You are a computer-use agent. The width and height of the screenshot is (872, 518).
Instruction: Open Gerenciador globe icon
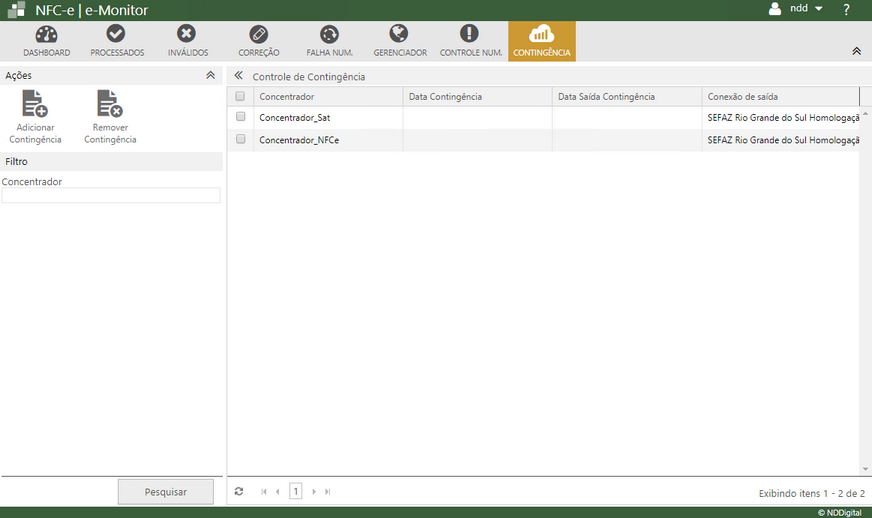399,35
